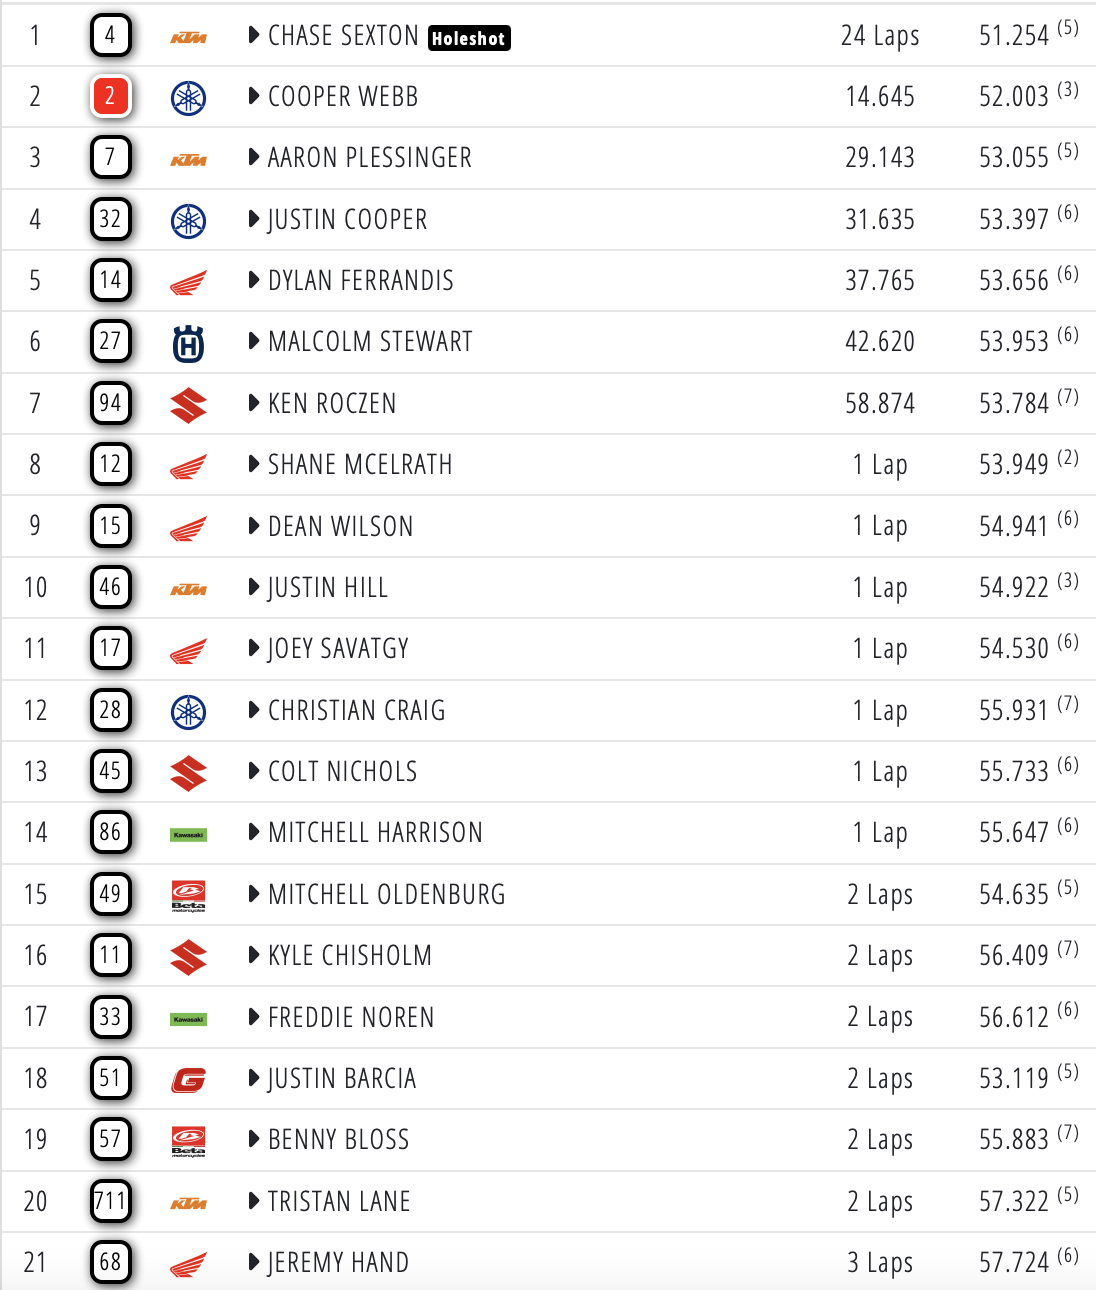Click Kawasaki logo in Mitchell Harrison row
This screenshot has width=1096, height=1290.
(188, 834)
